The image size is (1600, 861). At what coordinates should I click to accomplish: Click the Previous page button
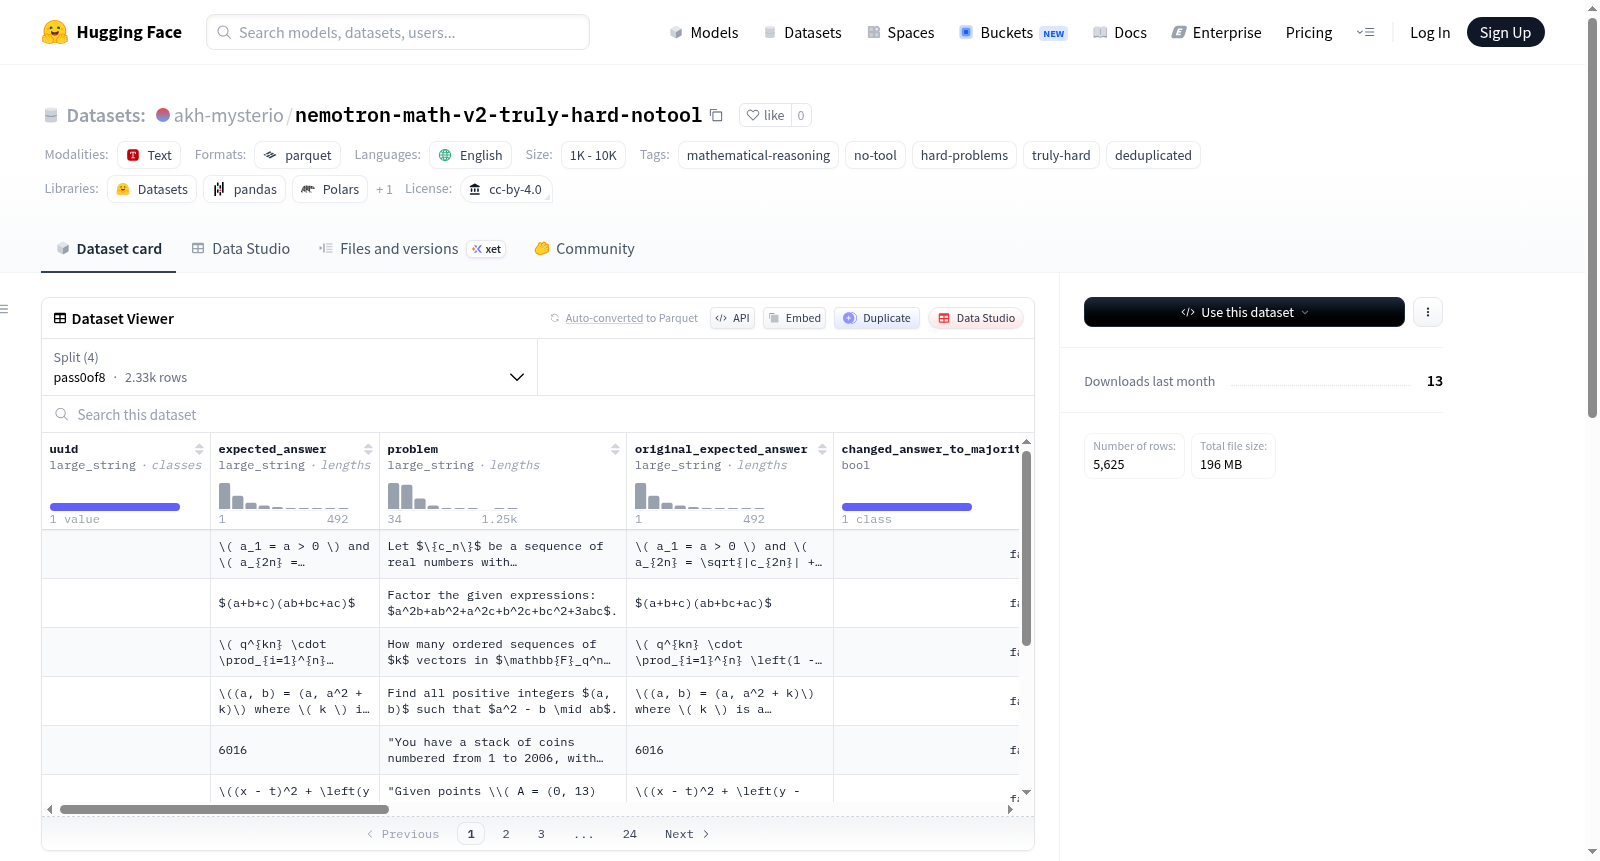(x=403, y=834)
